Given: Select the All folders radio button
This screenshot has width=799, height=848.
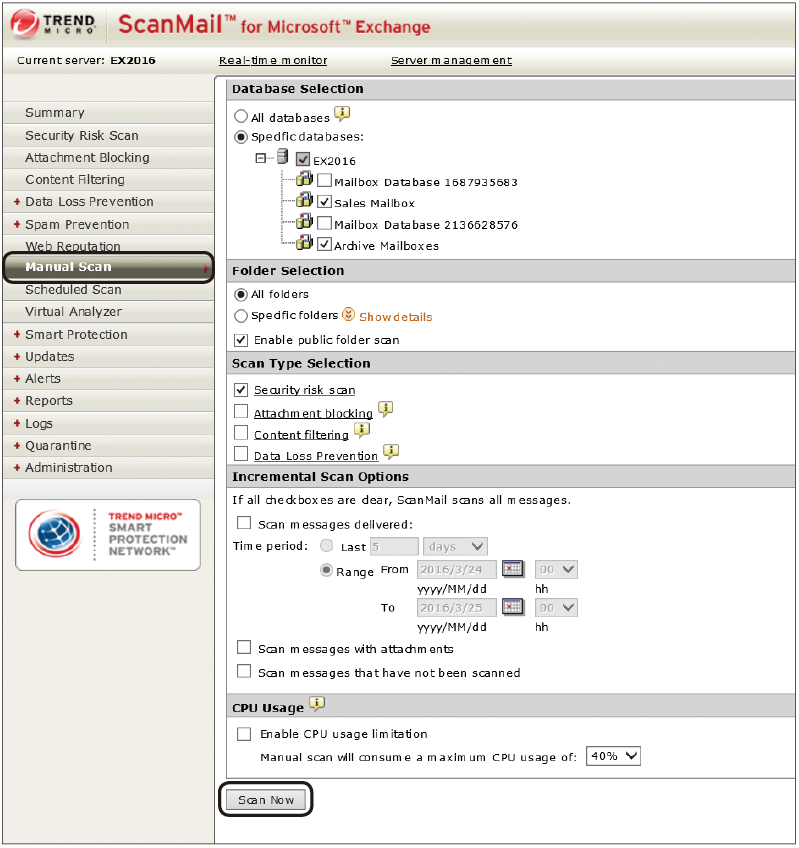Looking at the screenshot, I should (x=241, y=295).
